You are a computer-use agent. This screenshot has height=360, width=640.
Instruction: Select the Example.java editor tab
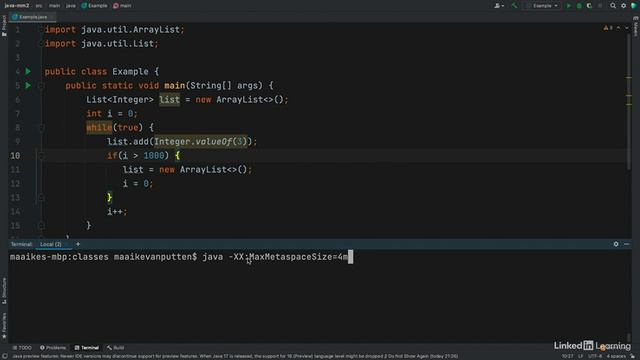coord(32,17)
